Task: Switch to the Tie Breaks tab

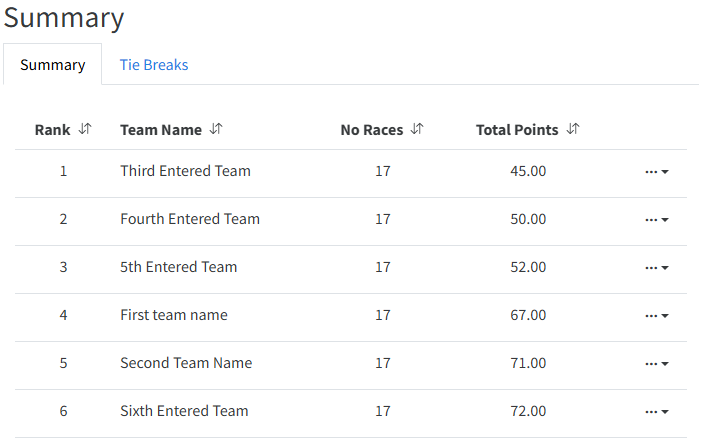Action: (154, 65)
